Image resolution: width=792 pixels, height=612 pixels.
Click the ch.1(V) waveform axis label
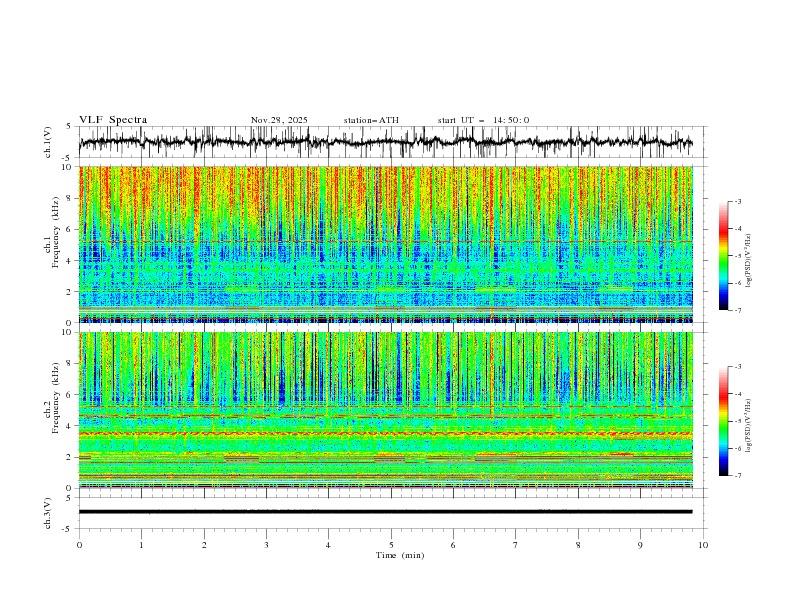coord(48,142)
